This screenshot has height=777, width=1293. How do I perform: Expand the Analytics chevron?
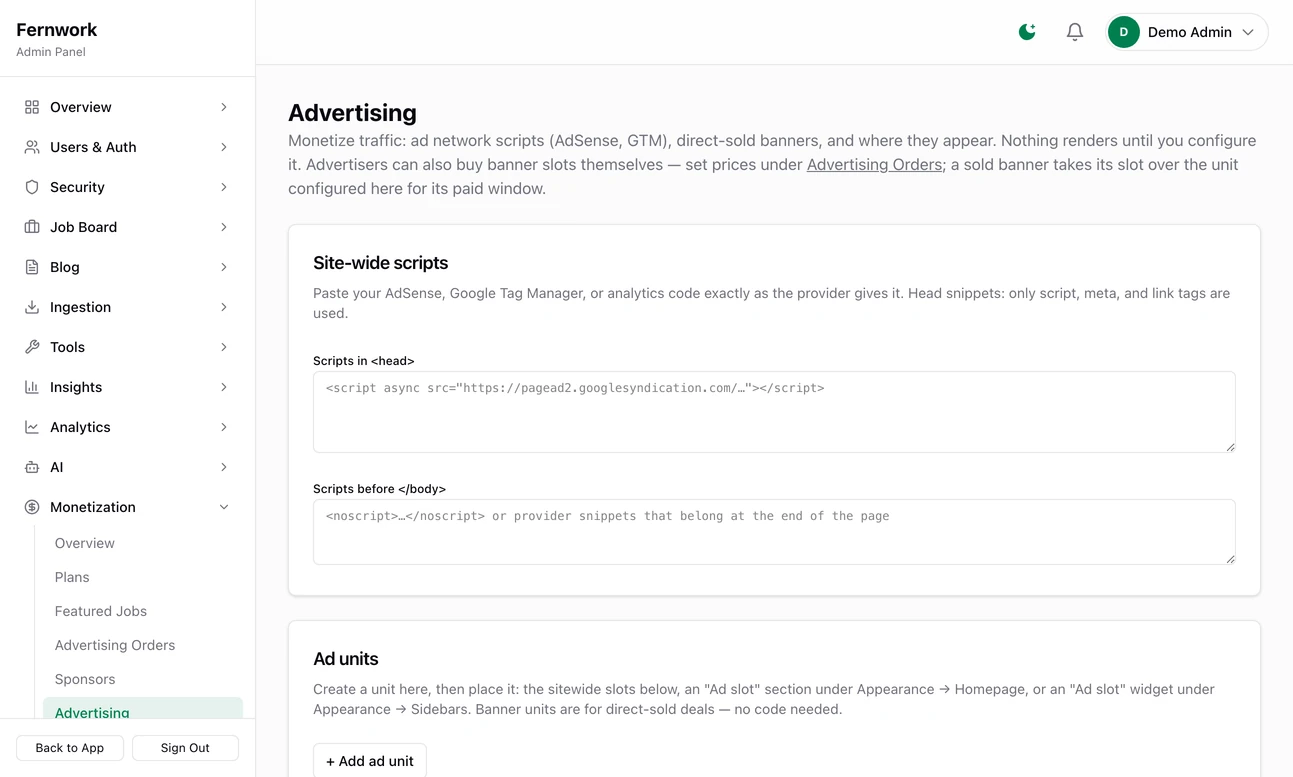(224, 427)
